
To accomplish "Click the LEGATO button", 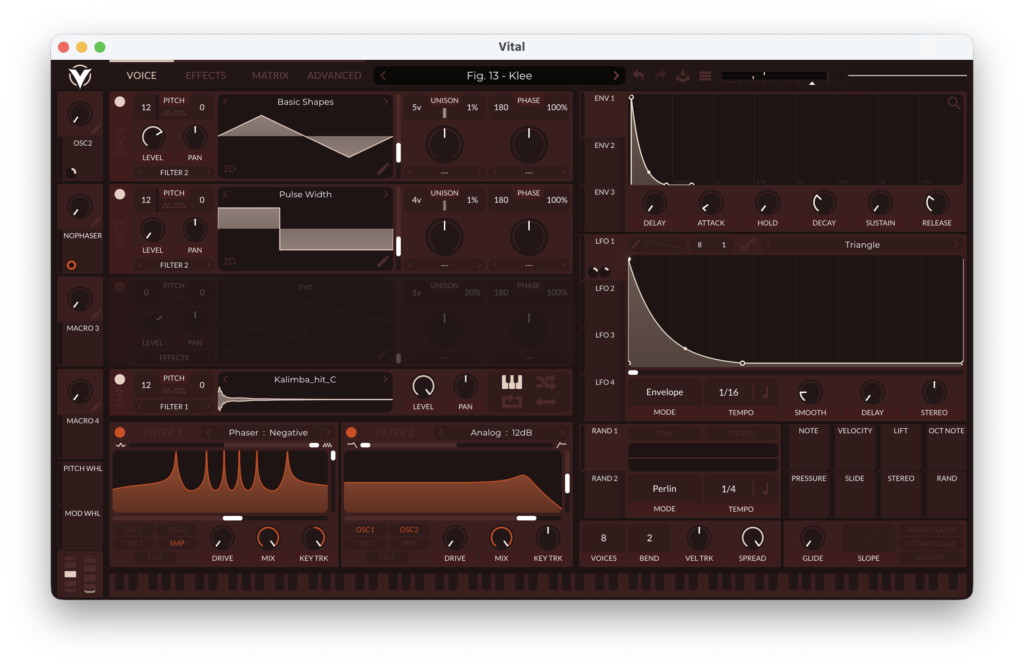I will point(931,557).
